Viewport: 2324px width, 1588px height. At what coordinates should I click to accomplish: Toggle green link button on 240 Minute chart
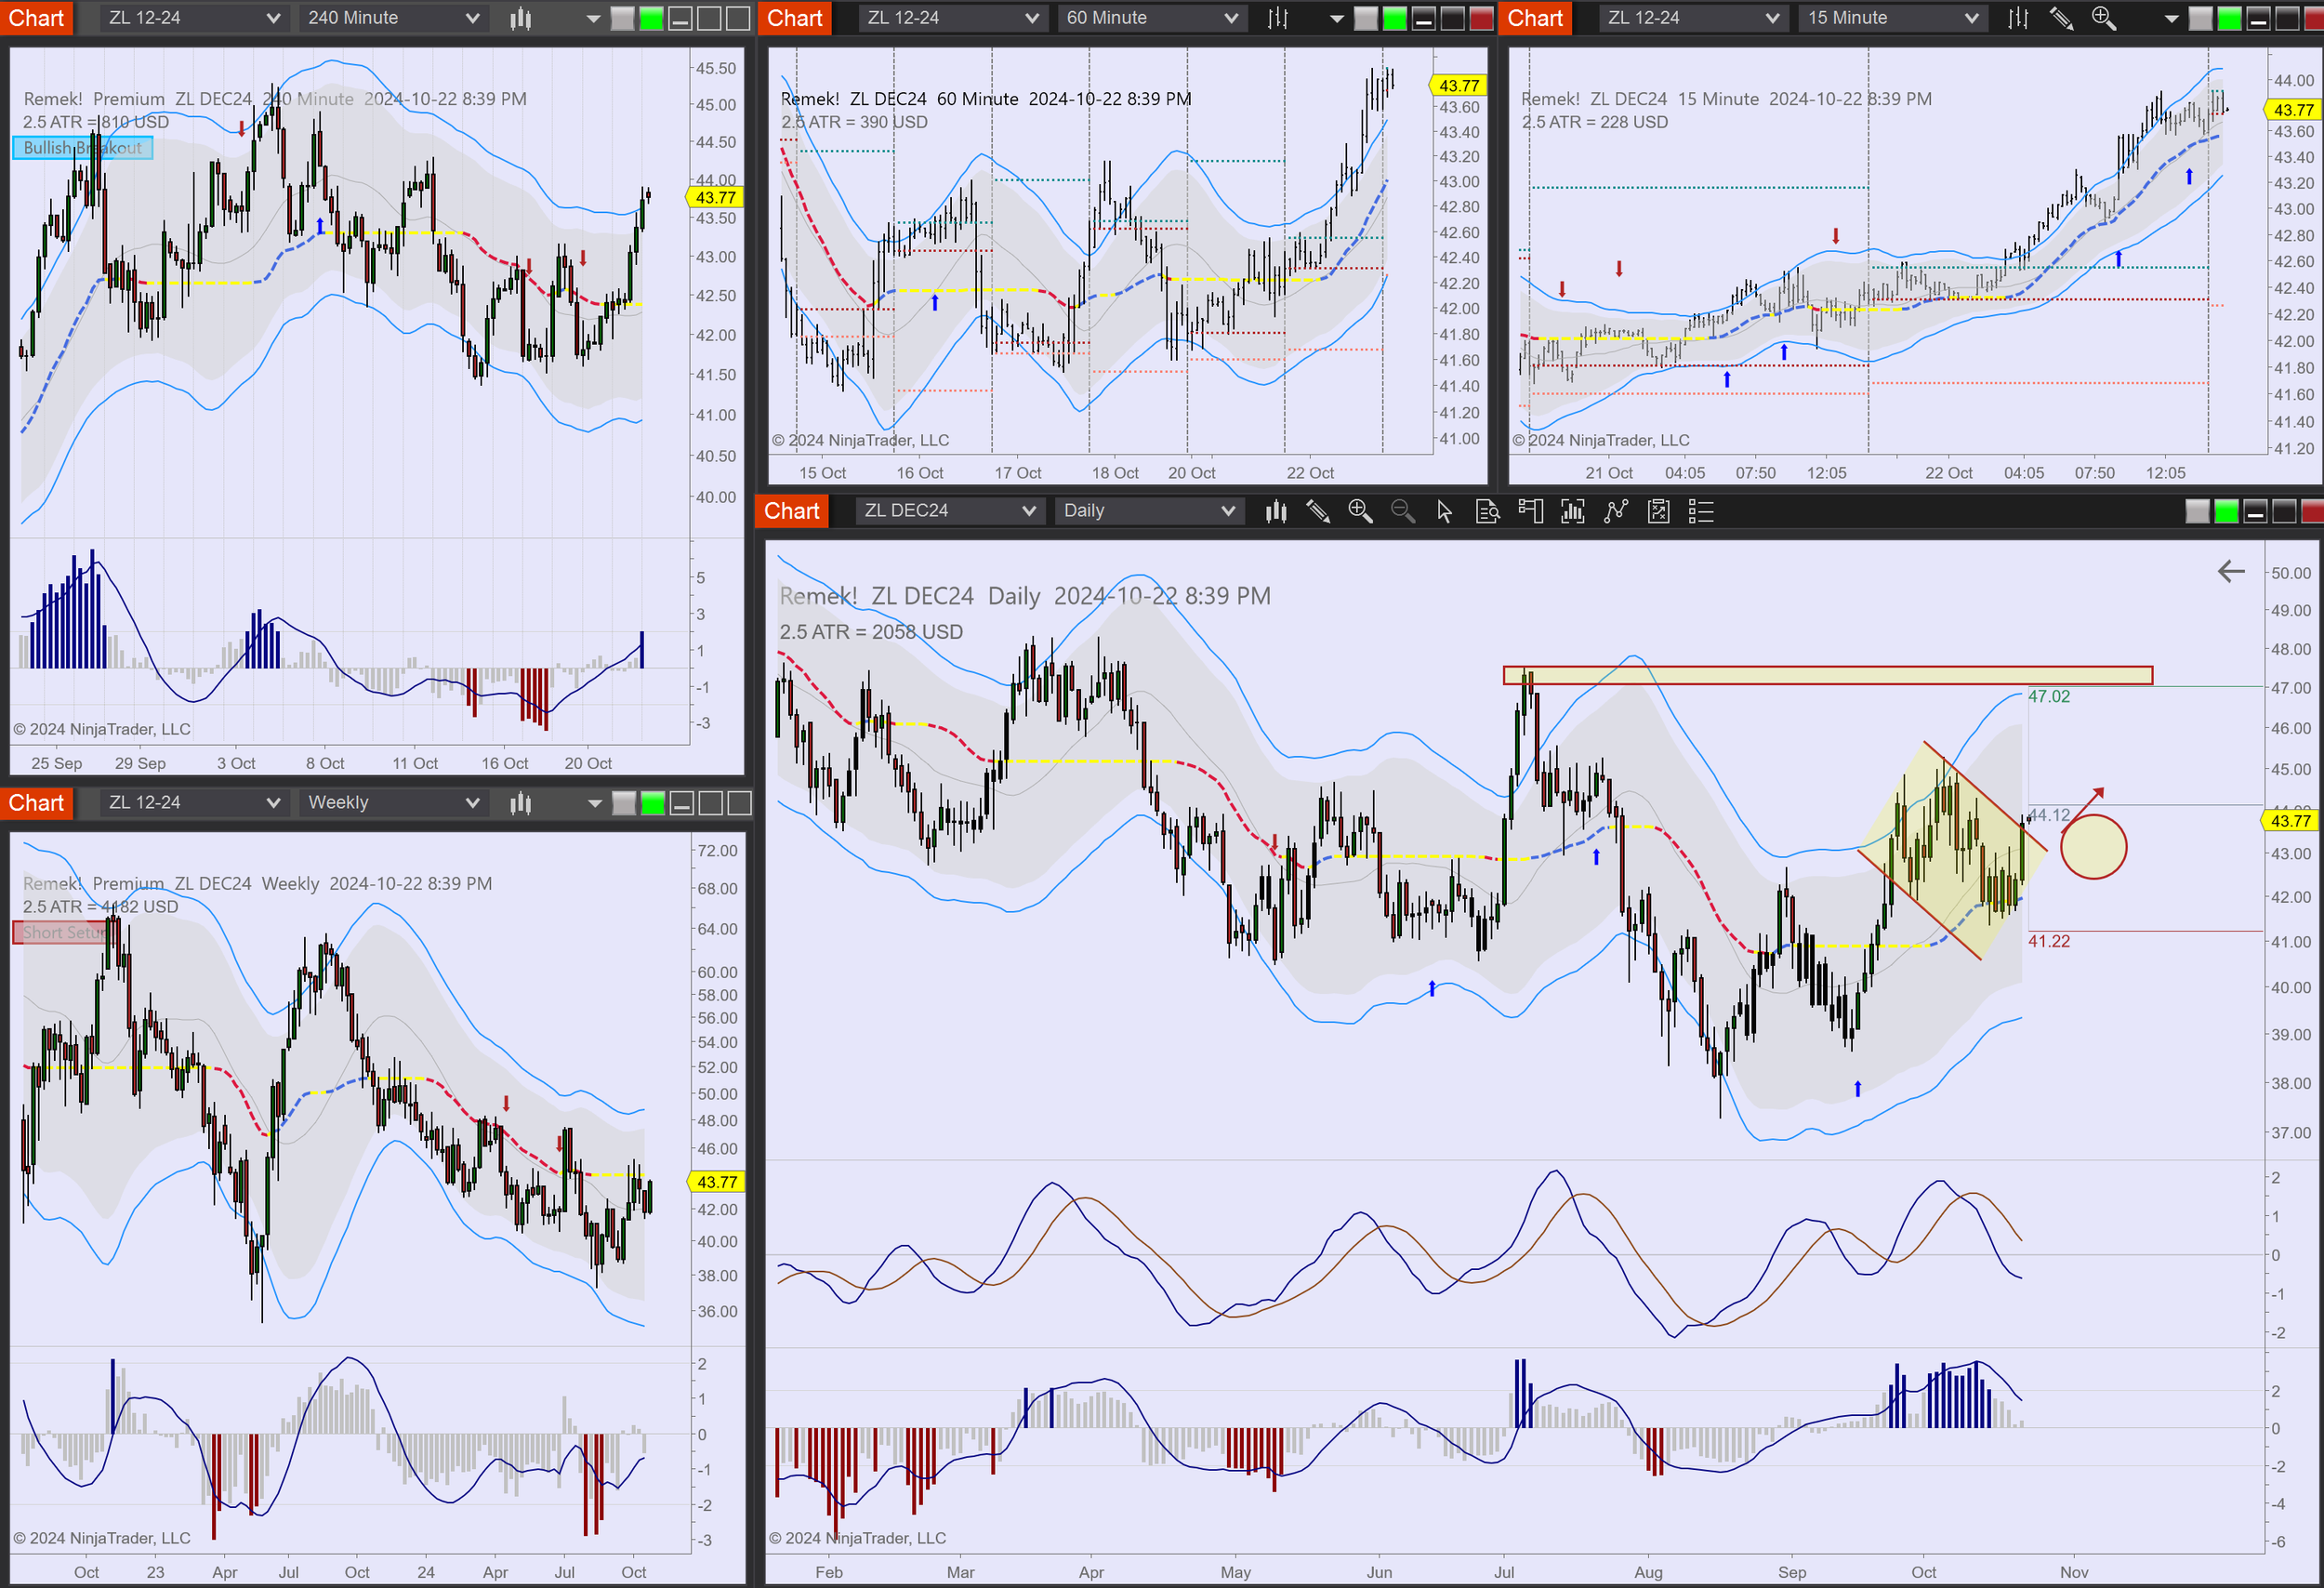click(x=651, y=18)
